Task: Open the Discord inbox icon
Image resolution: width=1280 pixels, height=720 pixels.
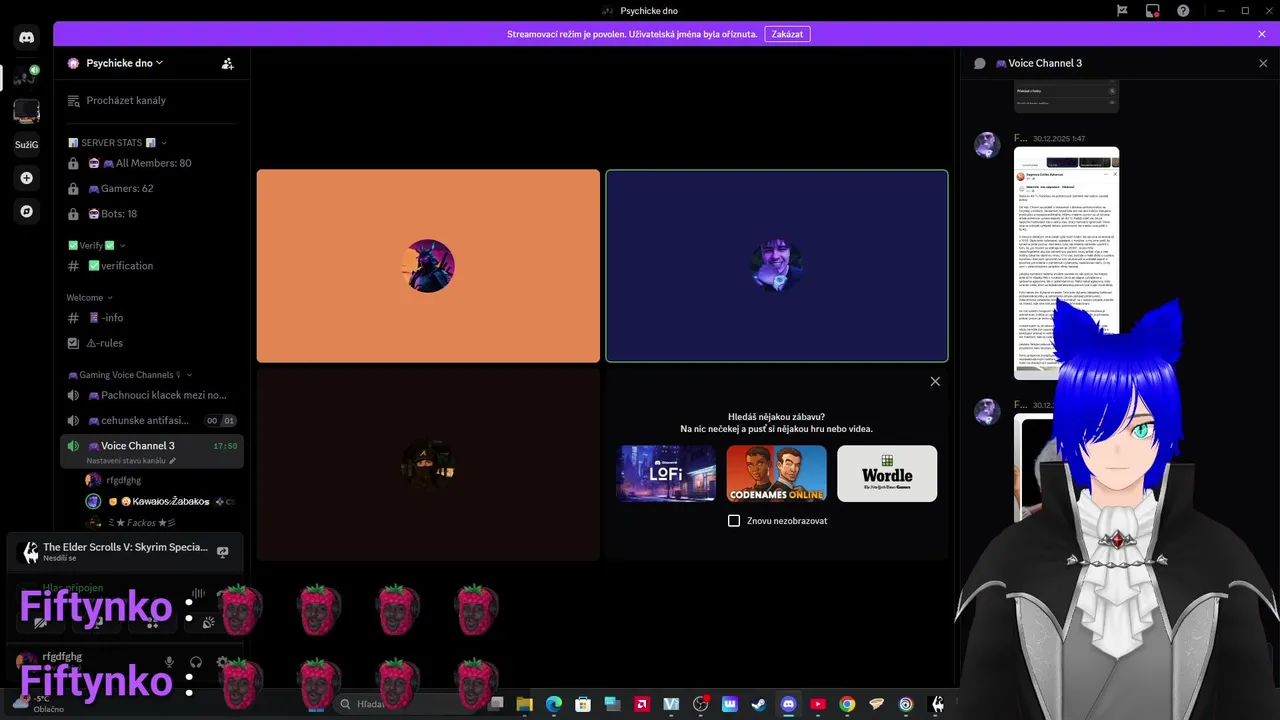Action: tap(1152, 11)
